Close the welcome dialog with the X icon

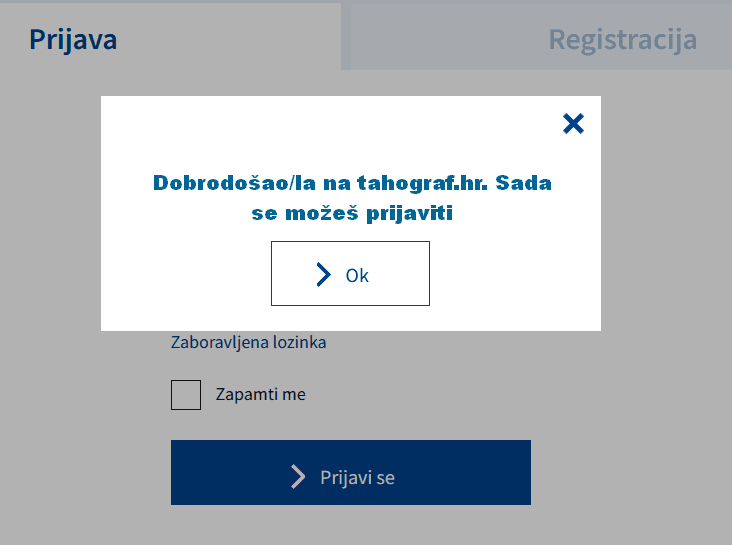573,124
